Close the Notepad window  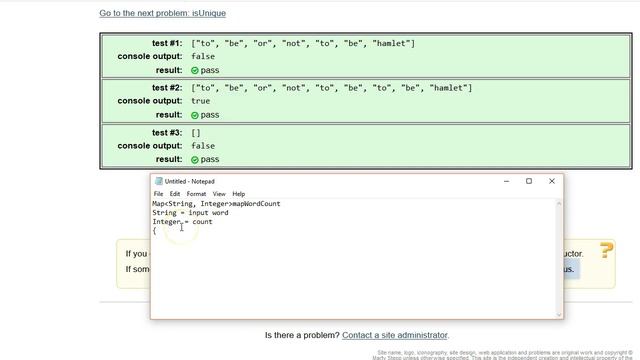pyautogui.click(x=552, y=181)
